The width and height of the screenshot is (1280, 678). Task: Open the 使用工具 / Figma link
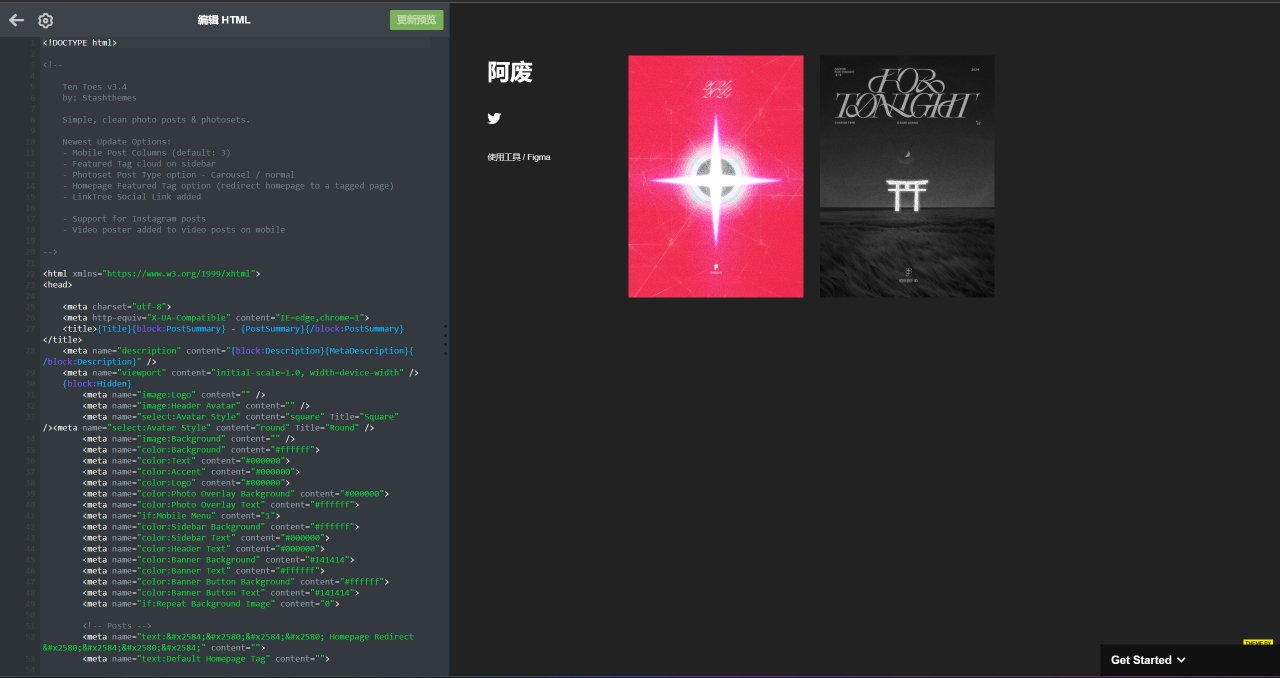click(x=519, y=157)
